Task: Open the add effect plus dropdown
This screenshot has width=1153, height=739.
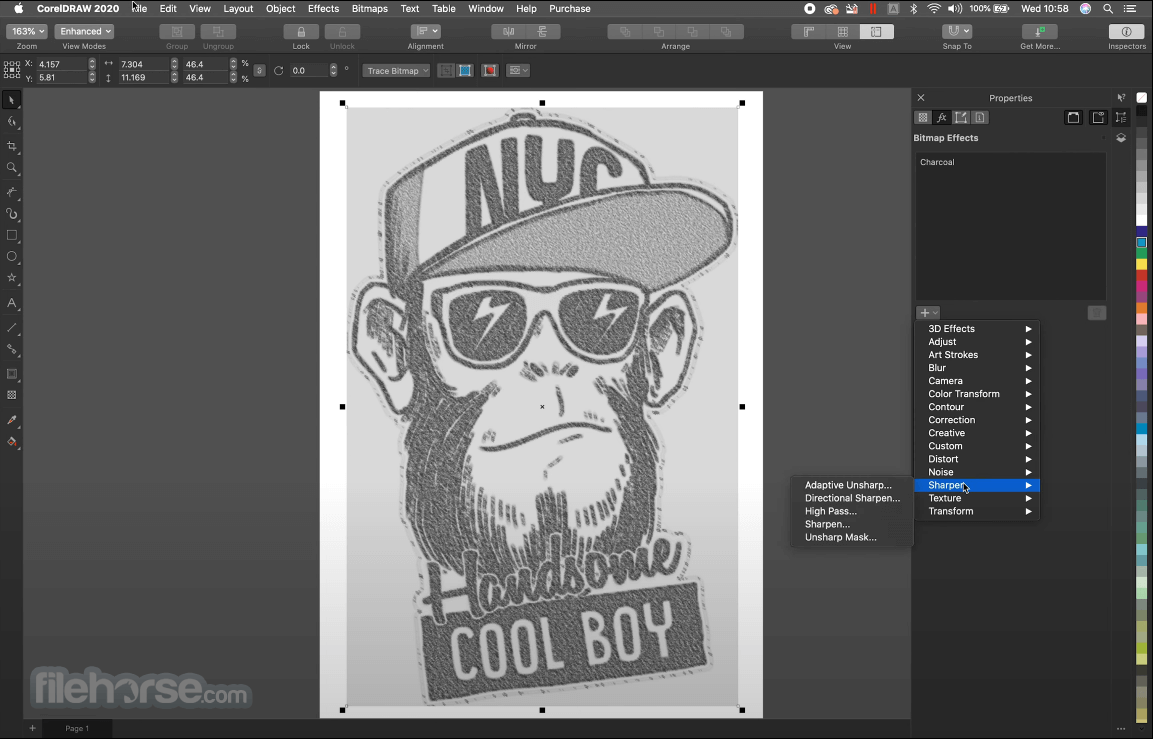Action: tap(928, 313)
